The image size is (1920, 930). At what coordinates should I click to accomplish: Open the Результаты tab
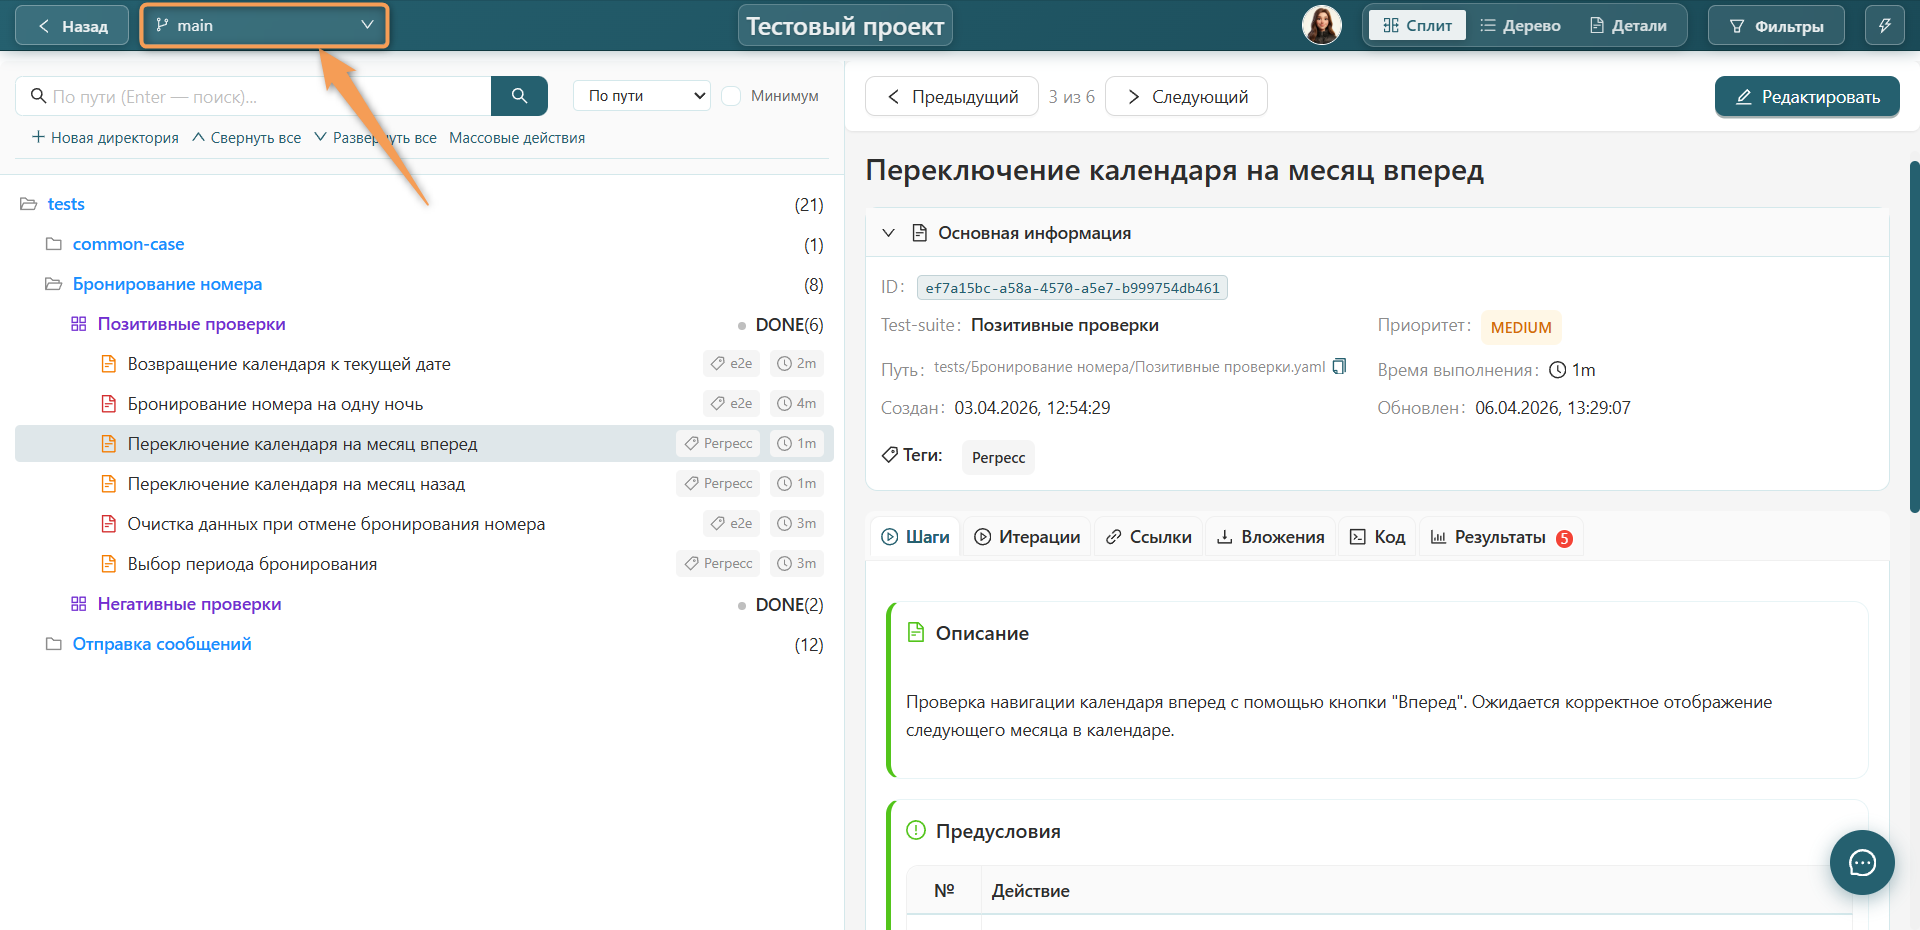click(1500, 537)
